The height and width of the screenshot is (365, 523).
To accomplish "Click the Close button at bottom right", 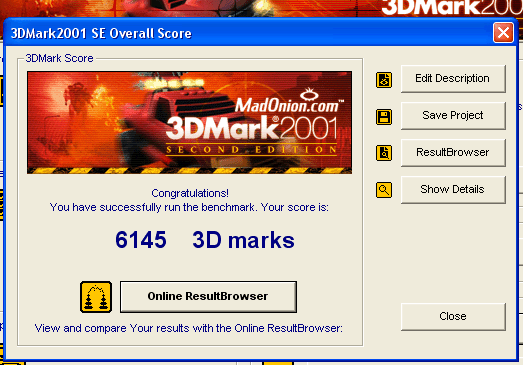I will point(453,317).
